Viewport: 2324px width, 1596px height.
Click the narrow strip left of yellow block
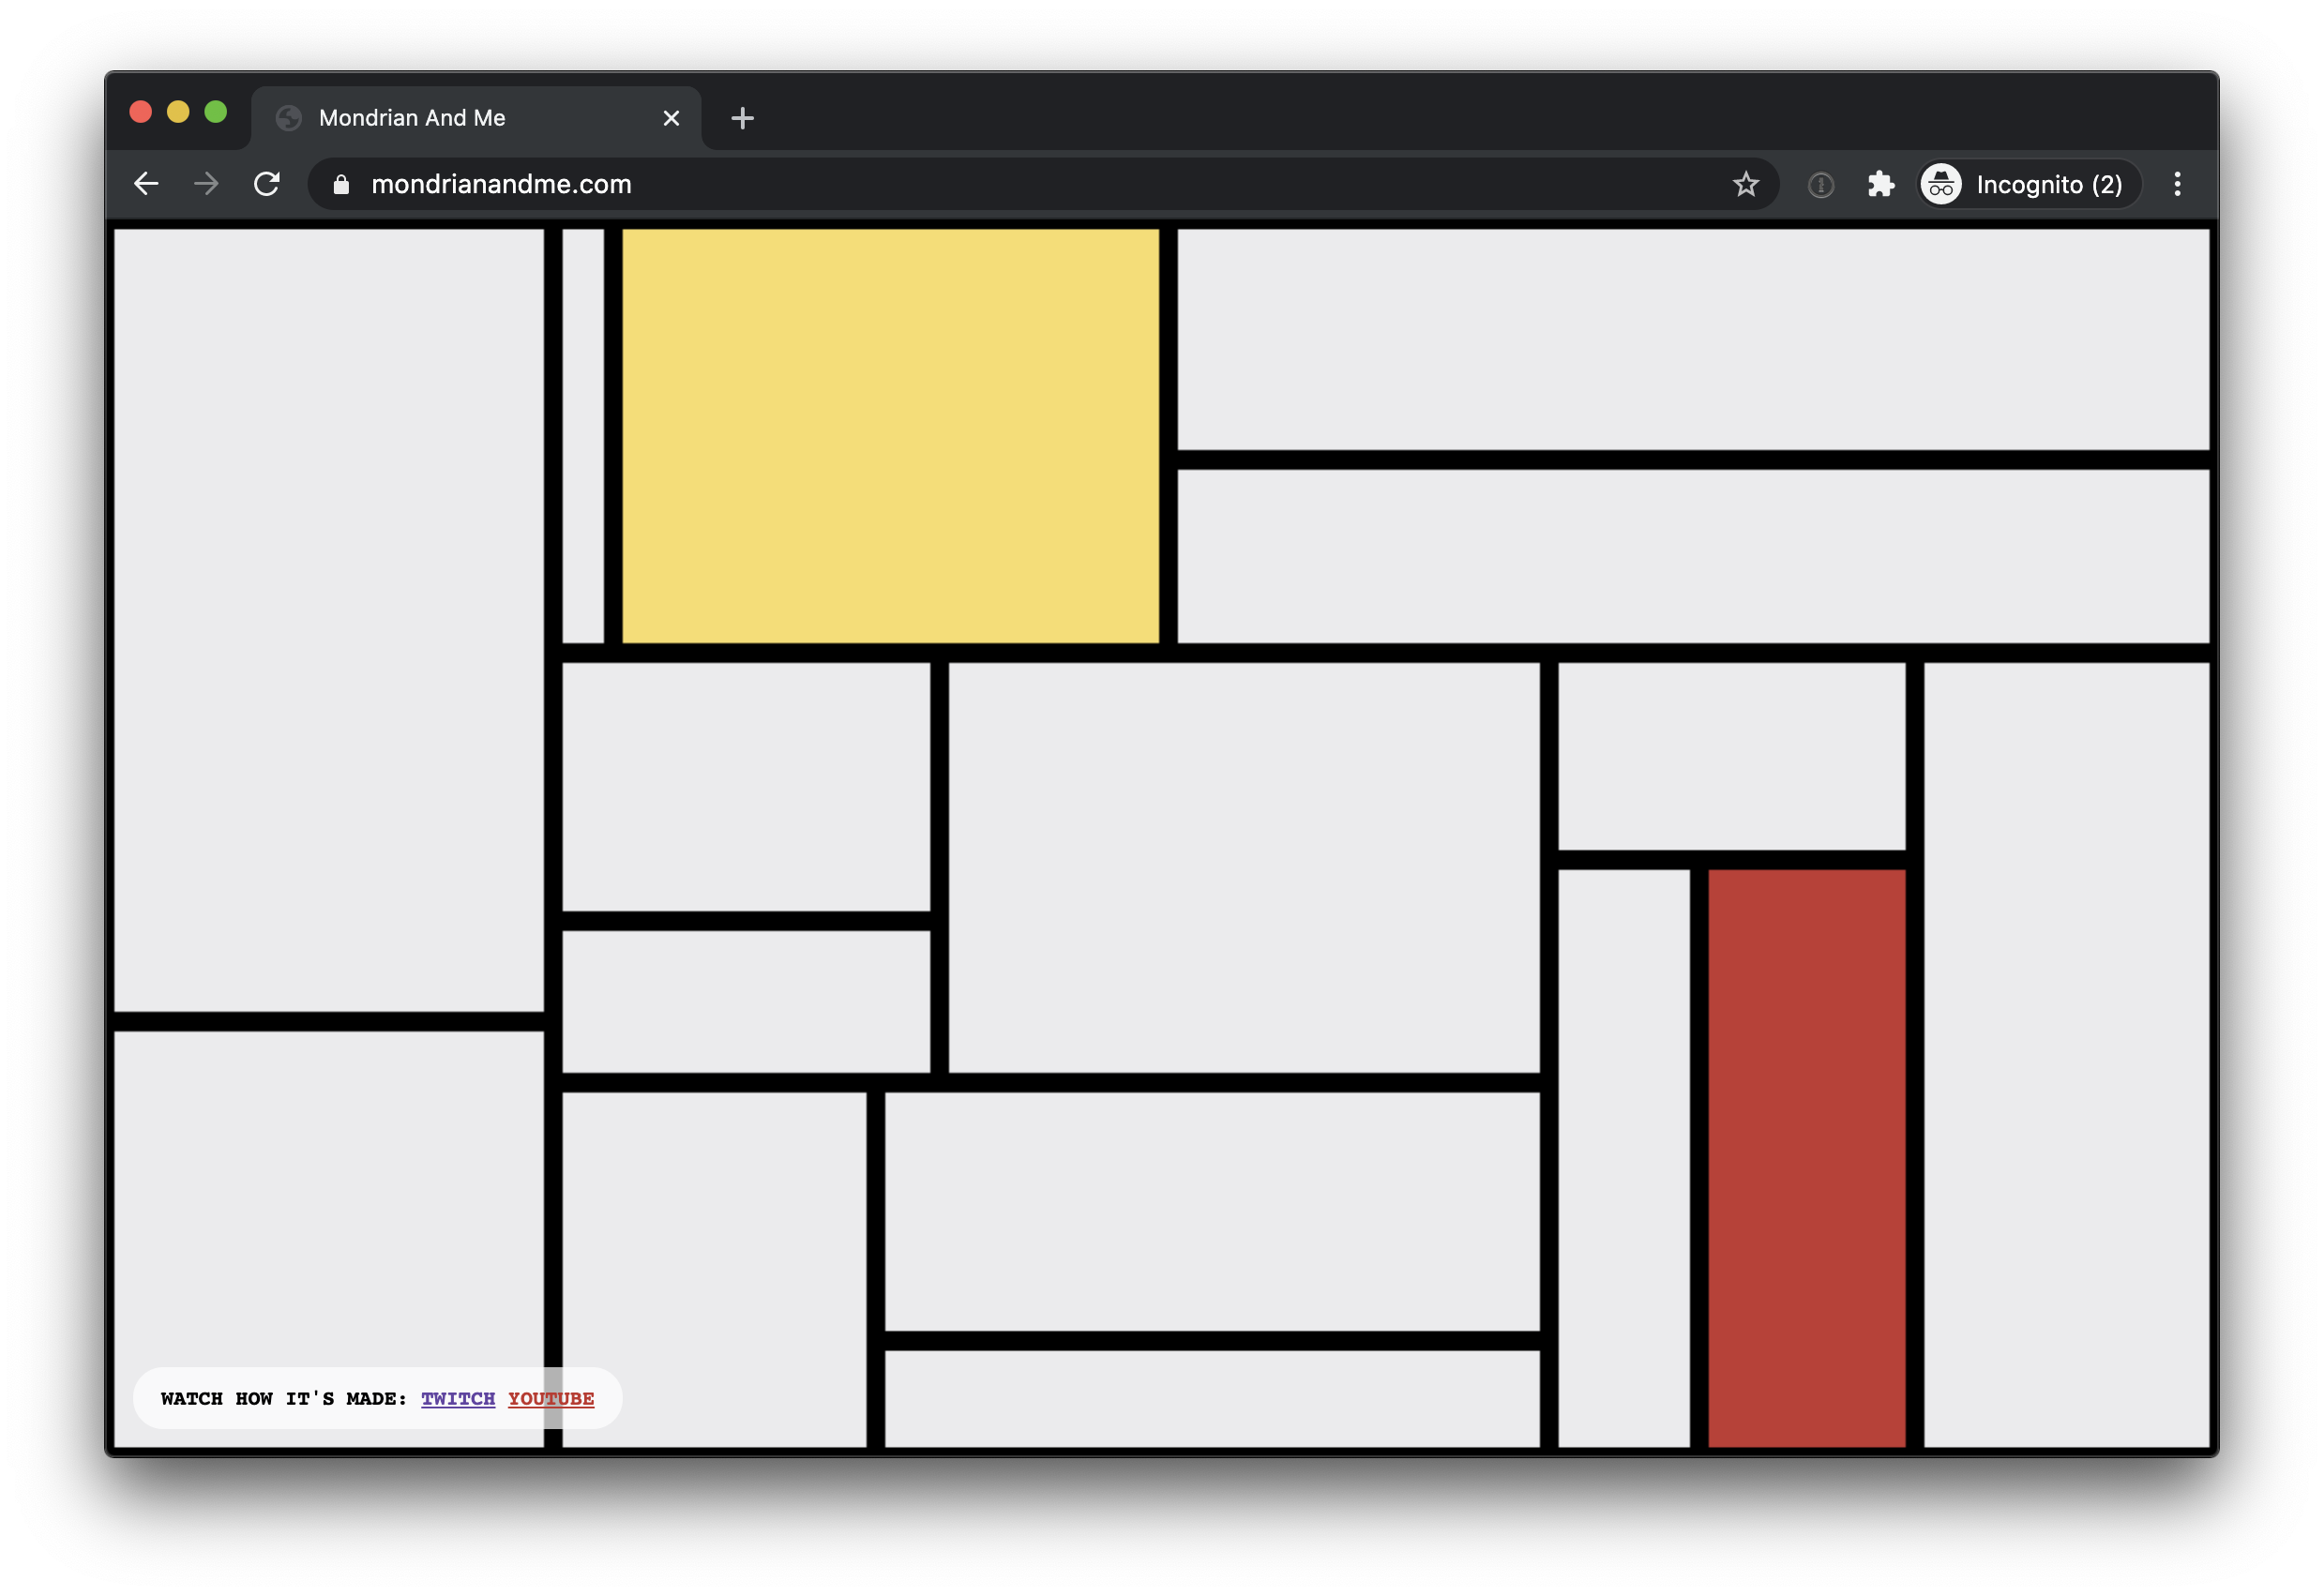[583, 436]
